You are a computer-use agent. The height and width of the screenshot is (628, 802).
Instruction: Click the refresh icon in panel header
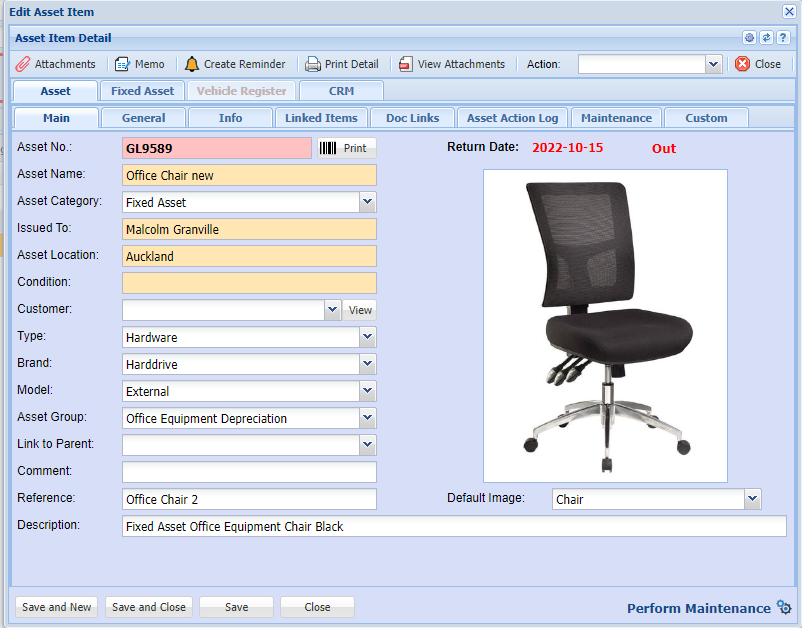[766, 38]
